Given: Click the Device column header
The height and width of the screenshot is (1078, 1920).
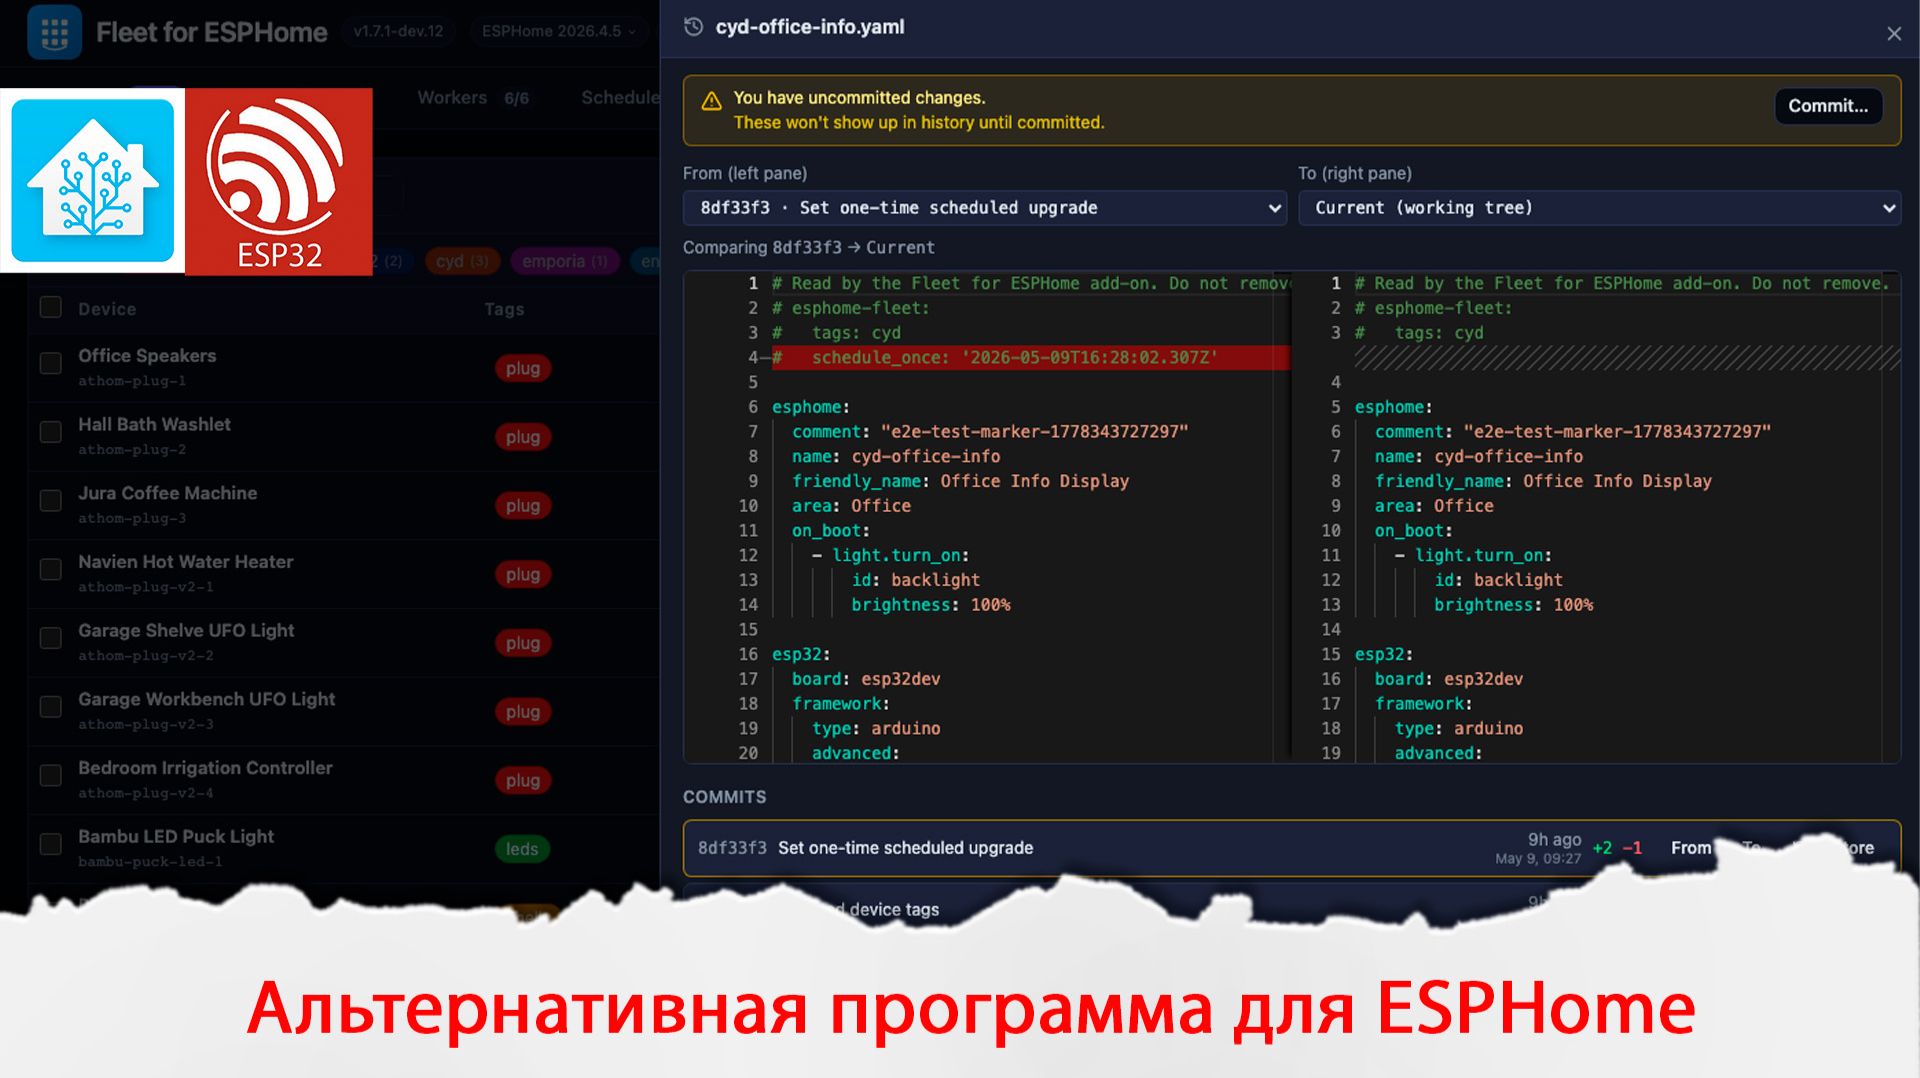Looking at the screenshot, I should tap(107, 309).
